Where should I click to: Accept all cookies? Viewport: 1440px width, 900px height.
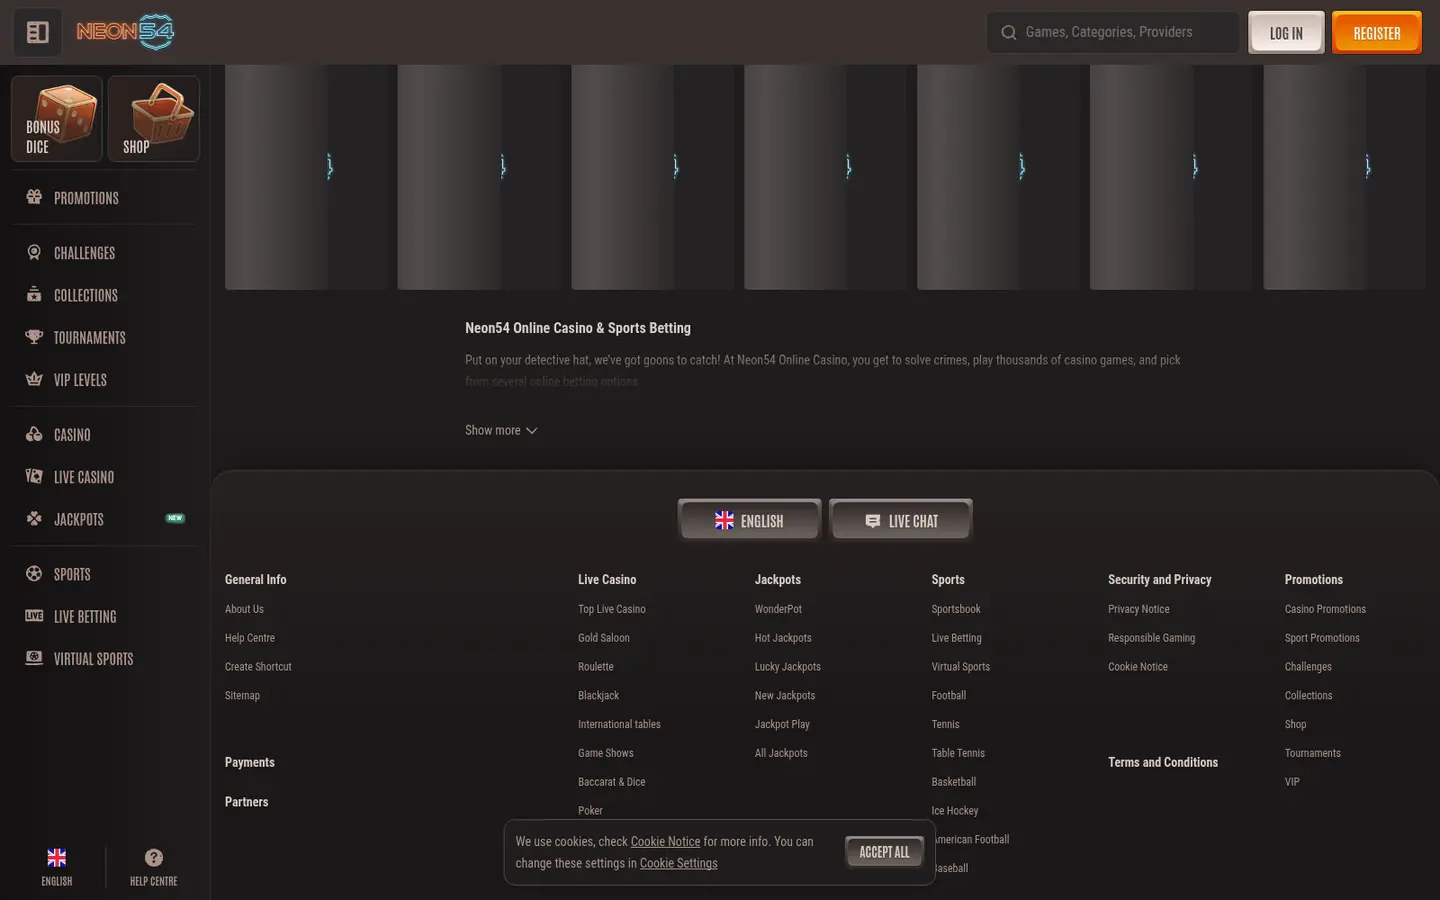coord(885,852)
